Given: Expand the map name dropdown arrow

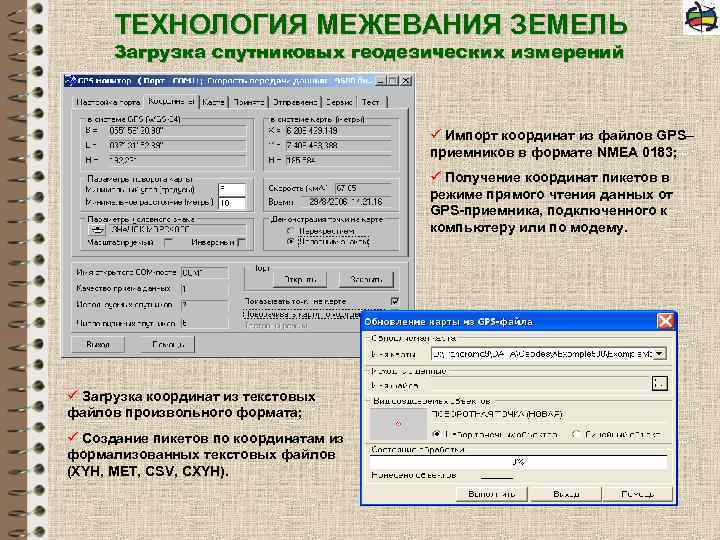Looking at the screenshot, I should pyautogui.click(x=660, y=354).
